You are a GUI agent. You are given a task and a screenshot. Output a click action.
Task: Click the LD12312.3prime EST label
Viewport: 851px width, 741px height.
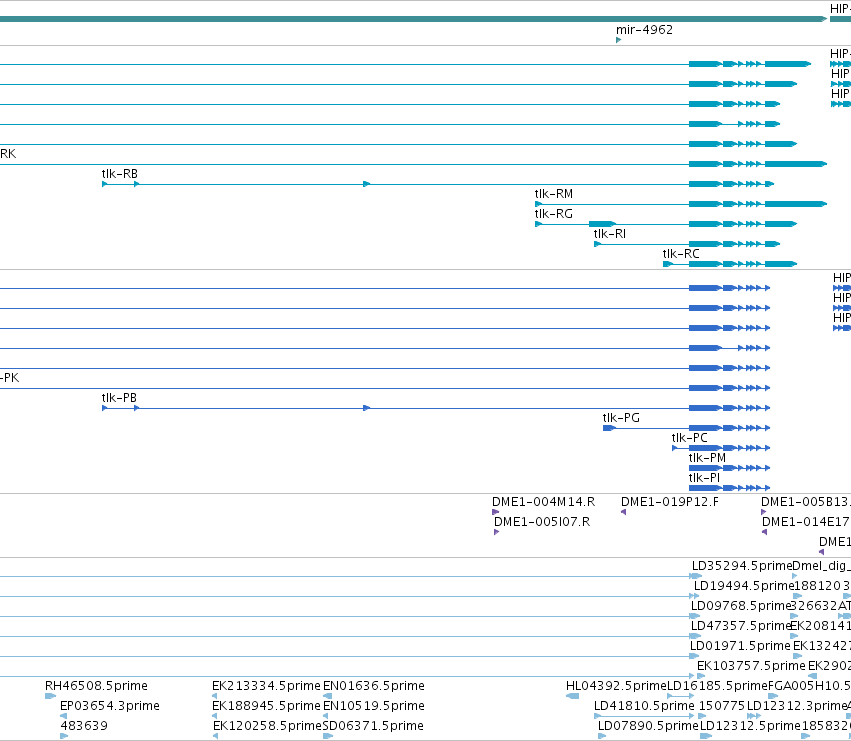click(797, 706)
